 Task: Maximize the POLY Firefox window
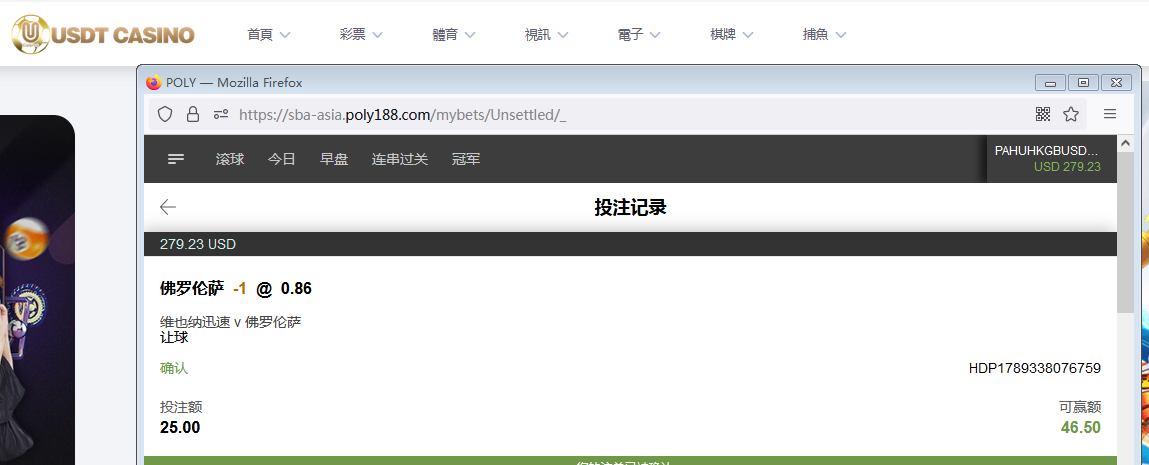(1083, 83)
